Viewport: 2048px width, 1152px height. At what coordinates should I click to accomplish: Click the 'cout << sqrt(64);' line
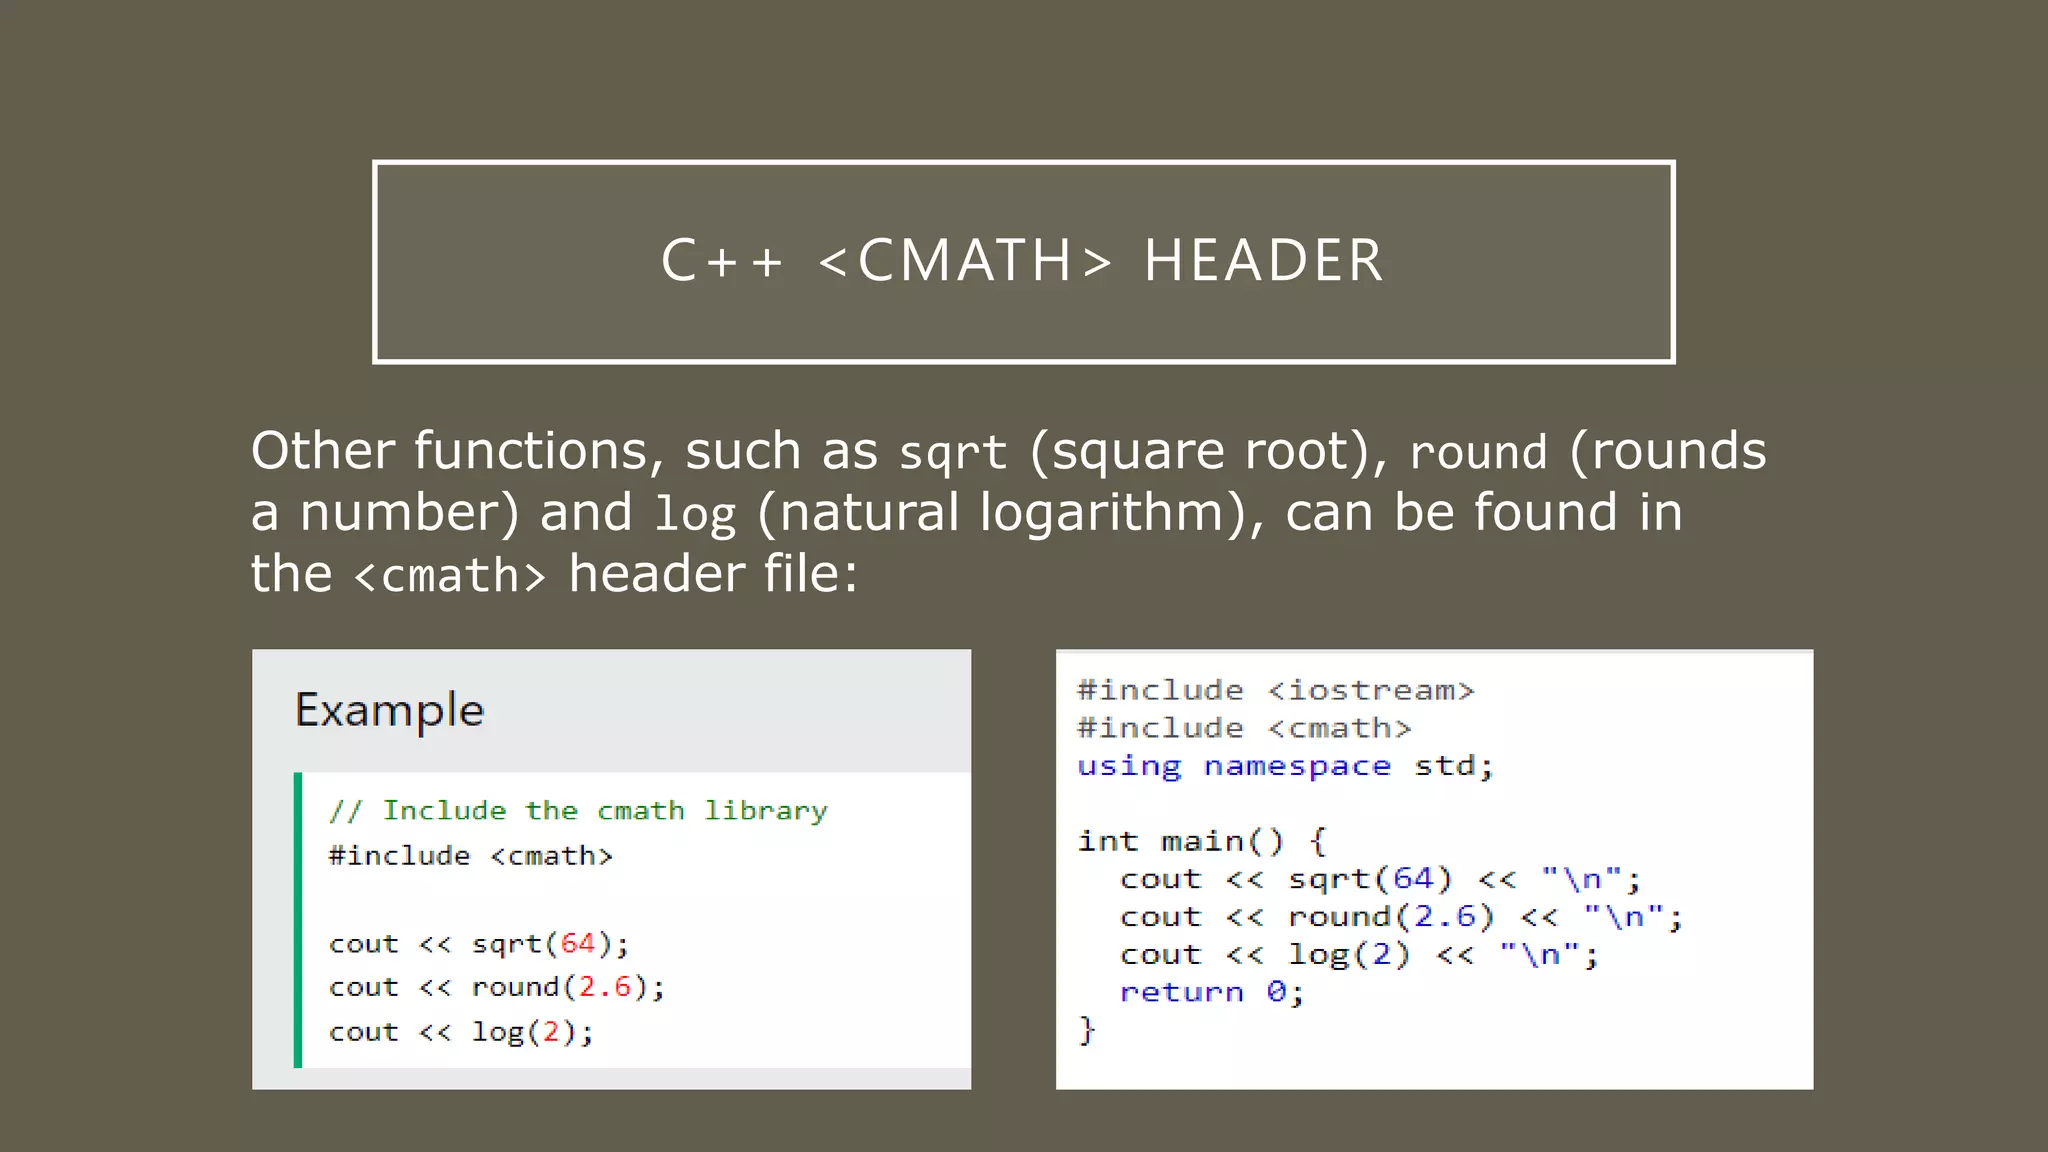(x=479, y=944)
